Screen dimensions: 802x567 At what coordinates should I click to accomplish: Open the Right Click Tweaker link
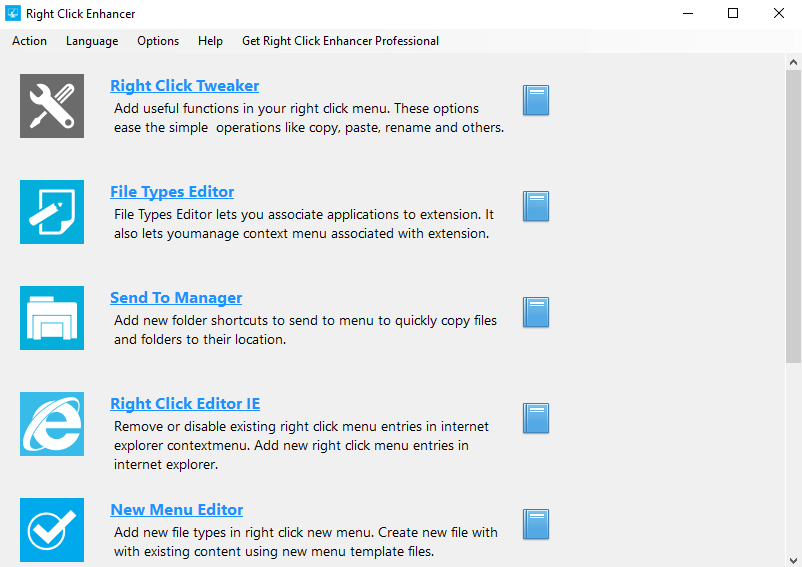click(x=185, y=85)
